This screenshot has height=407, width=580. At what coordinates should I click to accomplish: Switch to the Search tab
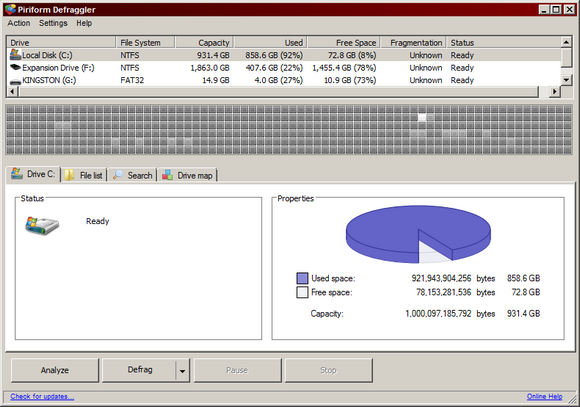(x=133, y=175)
